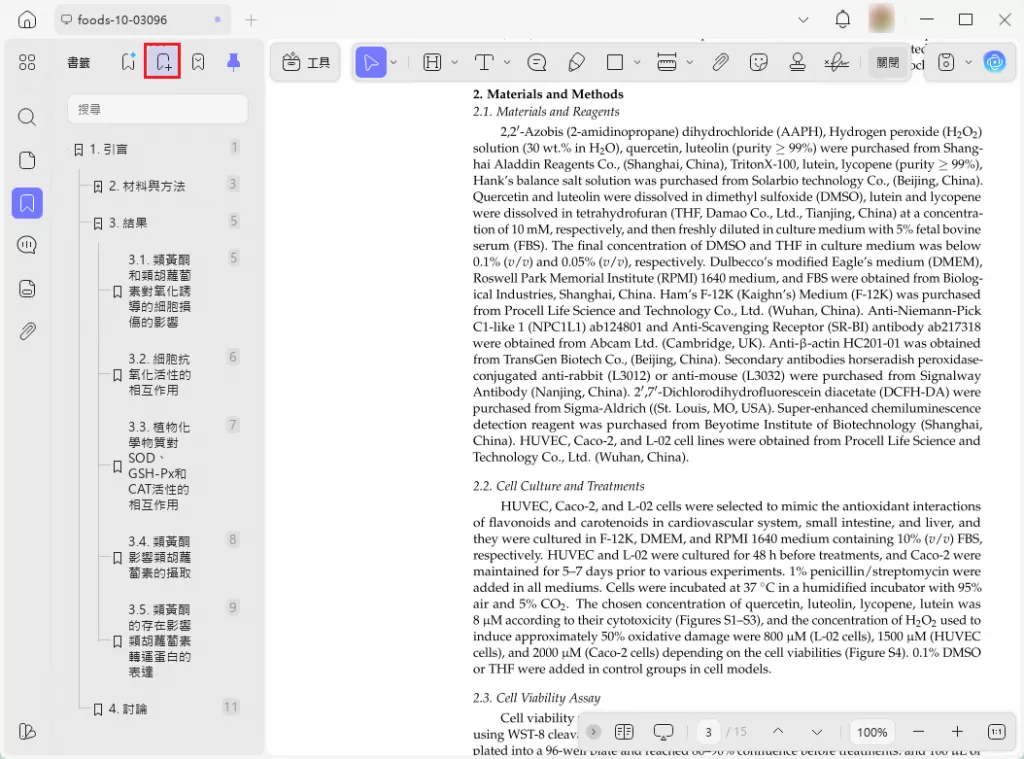Open the stamp annotation tool

[x=796, y=62]
